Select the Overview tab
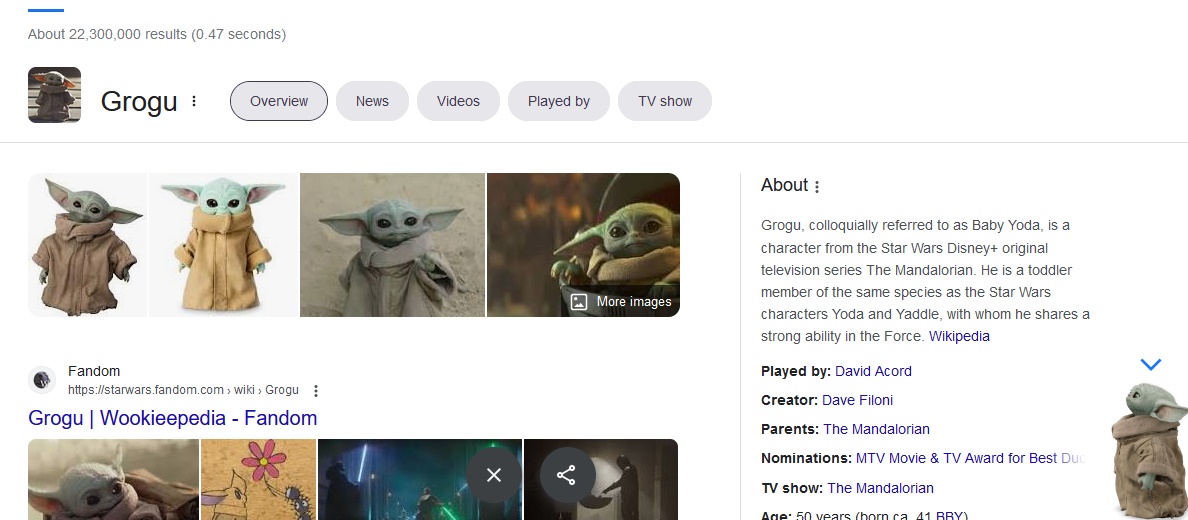Image resolution: width=1188 pixels, height=520 pixels. click(279, 101)
